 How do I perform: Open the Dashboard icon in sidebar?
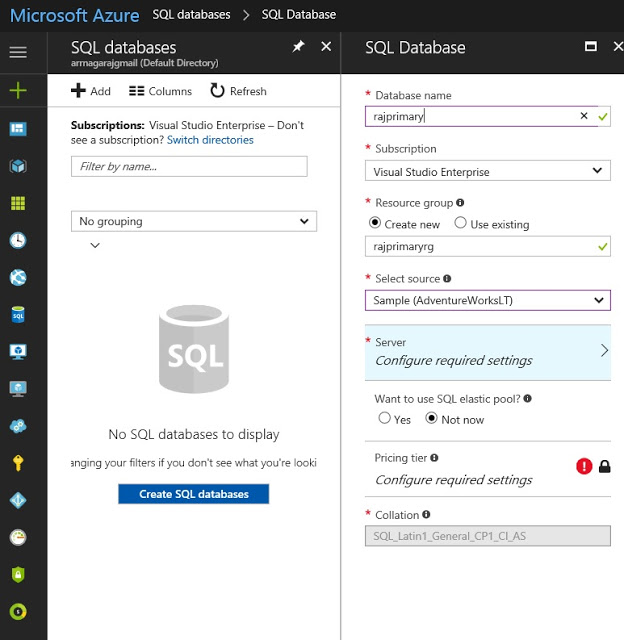pos(18,129)
